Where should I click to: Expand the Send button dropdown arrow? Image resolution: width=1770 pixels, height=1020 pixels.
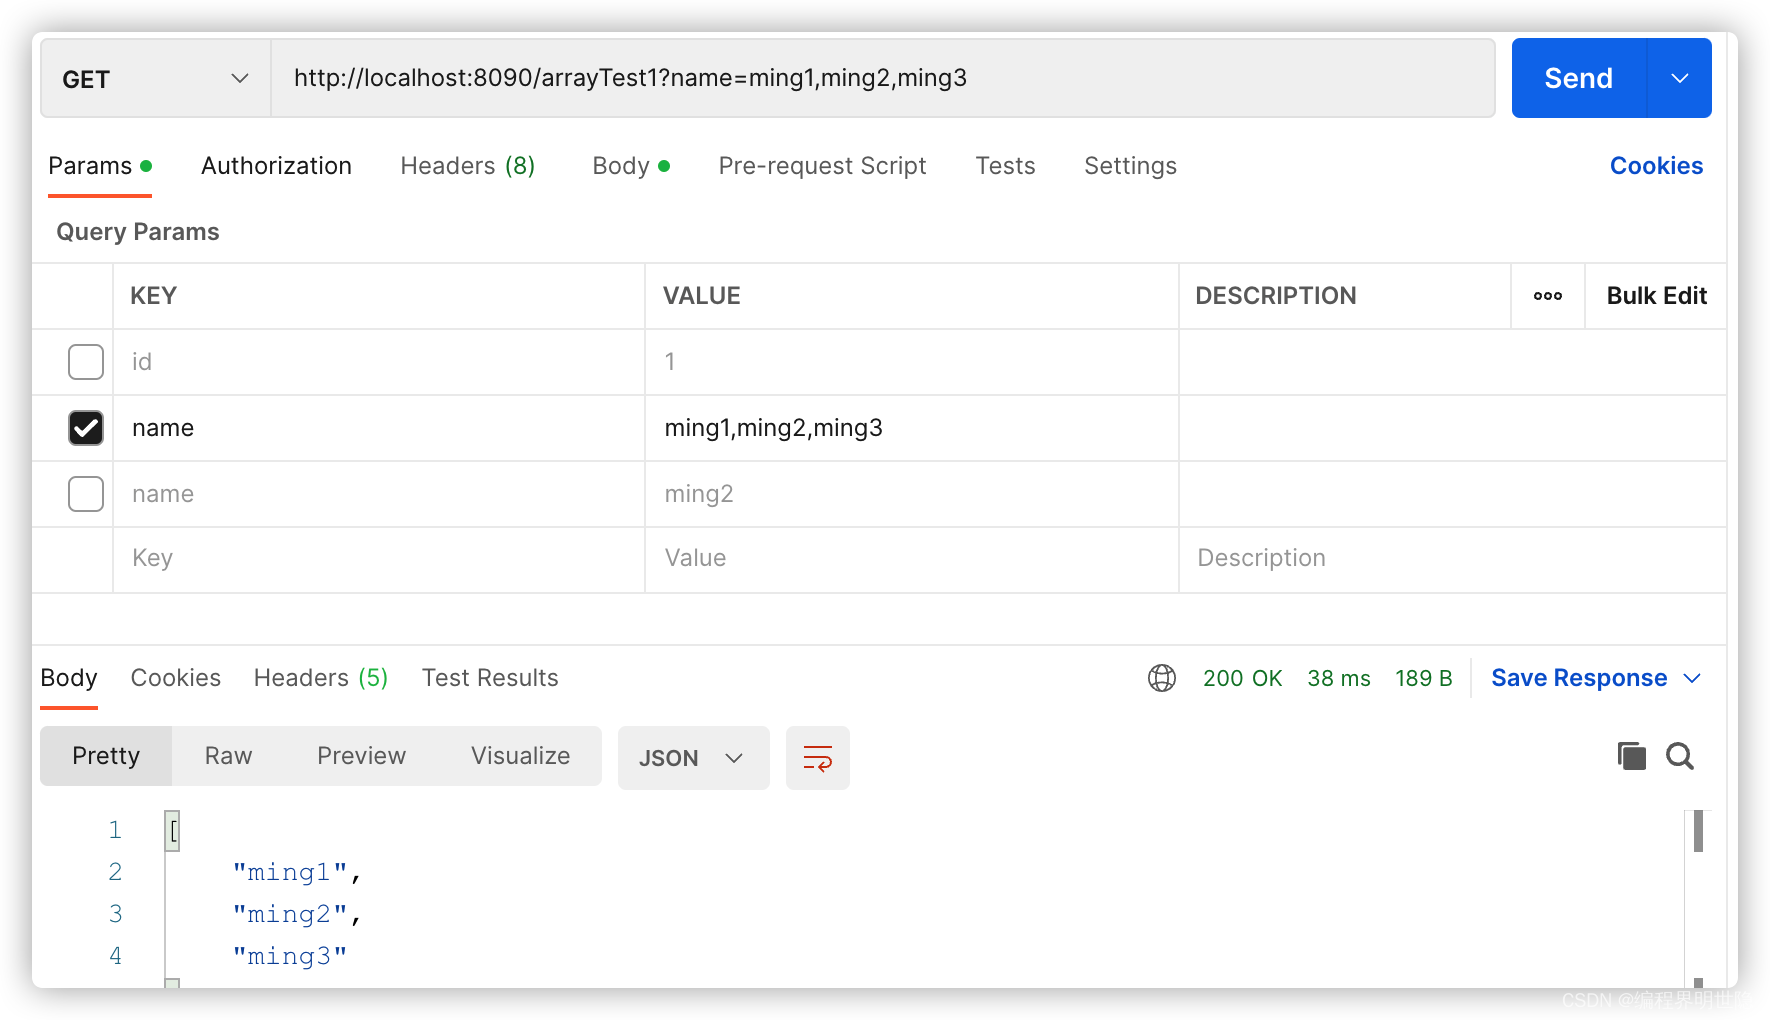pos(1679,79)
